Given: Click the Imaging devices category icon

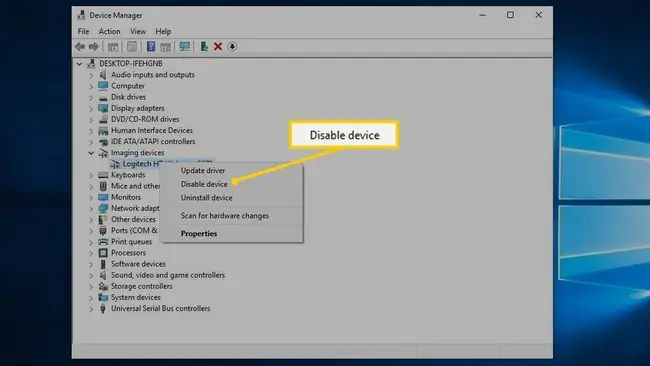Looking at the screenshot, I should click(103, 153).
